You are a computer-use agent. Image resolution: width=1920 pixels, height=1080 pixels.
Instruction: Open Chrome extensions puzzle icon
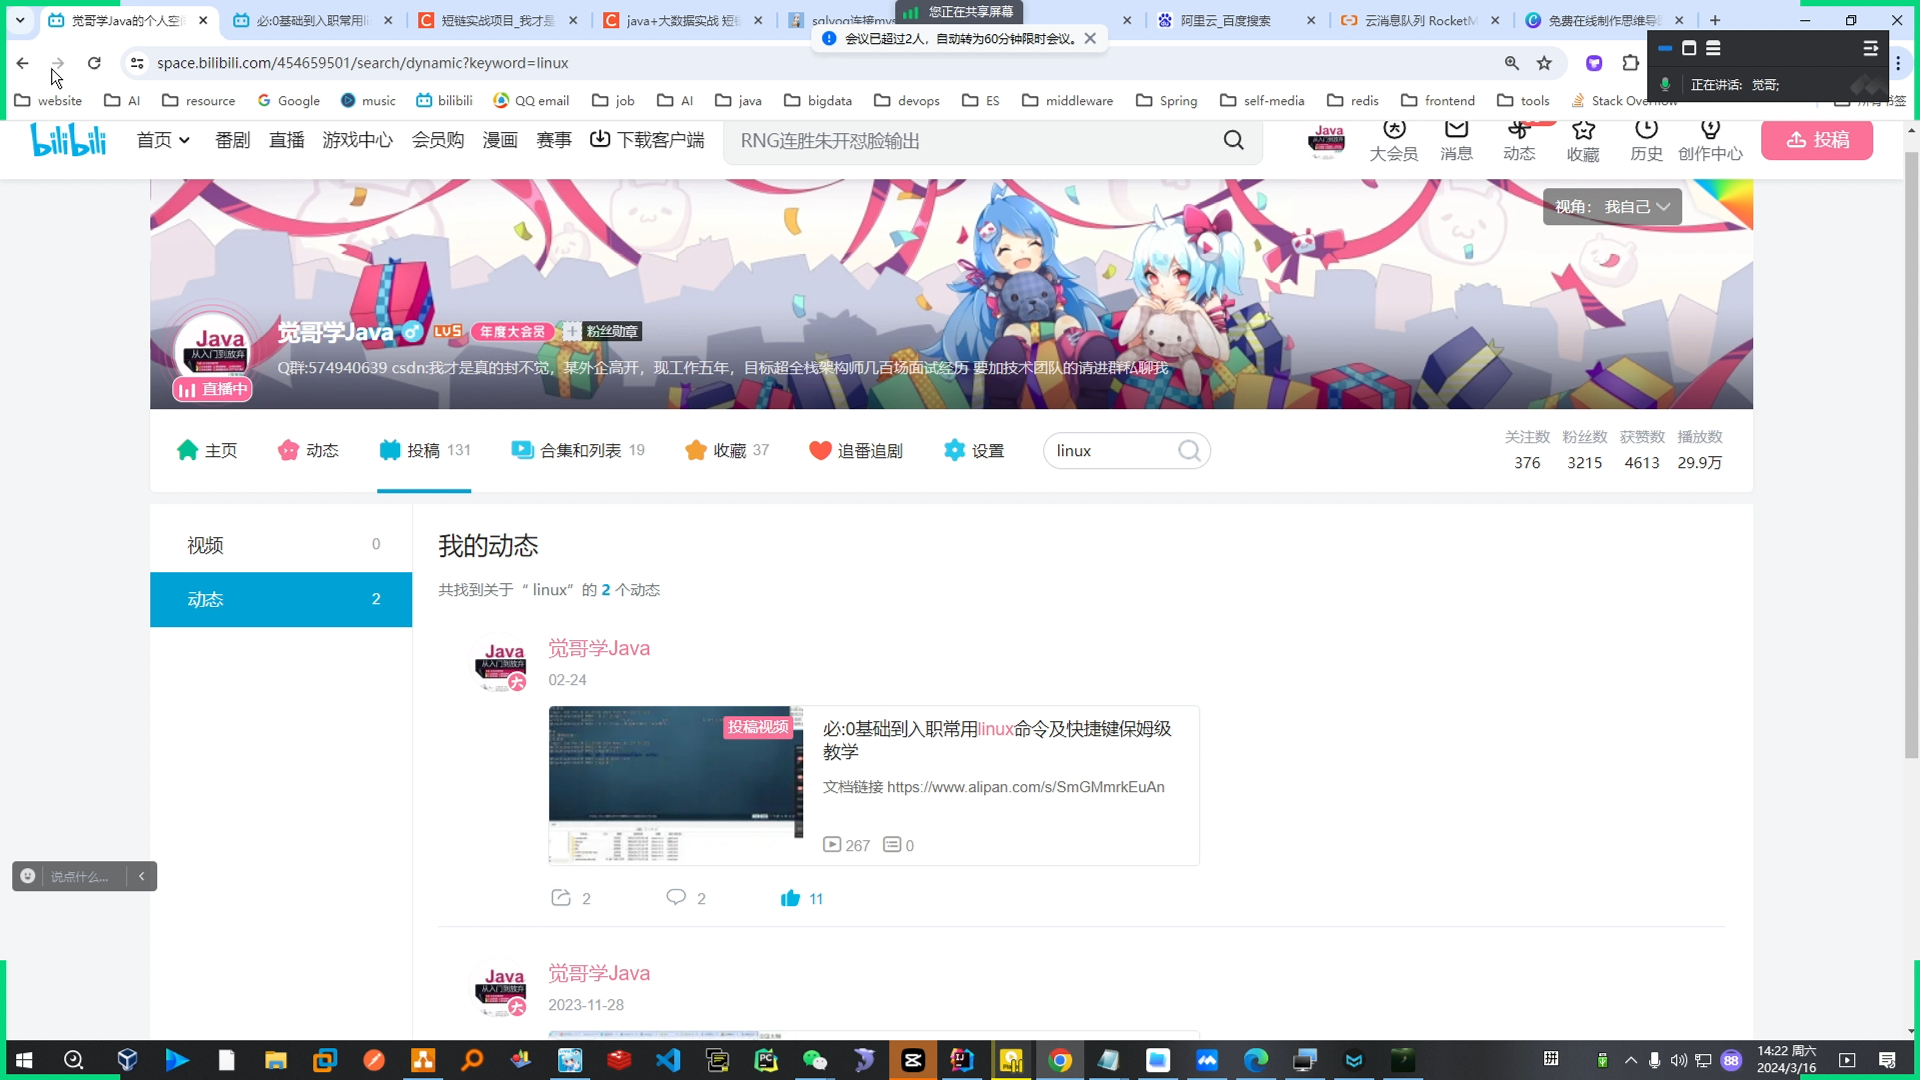[x=1630, y=63]
